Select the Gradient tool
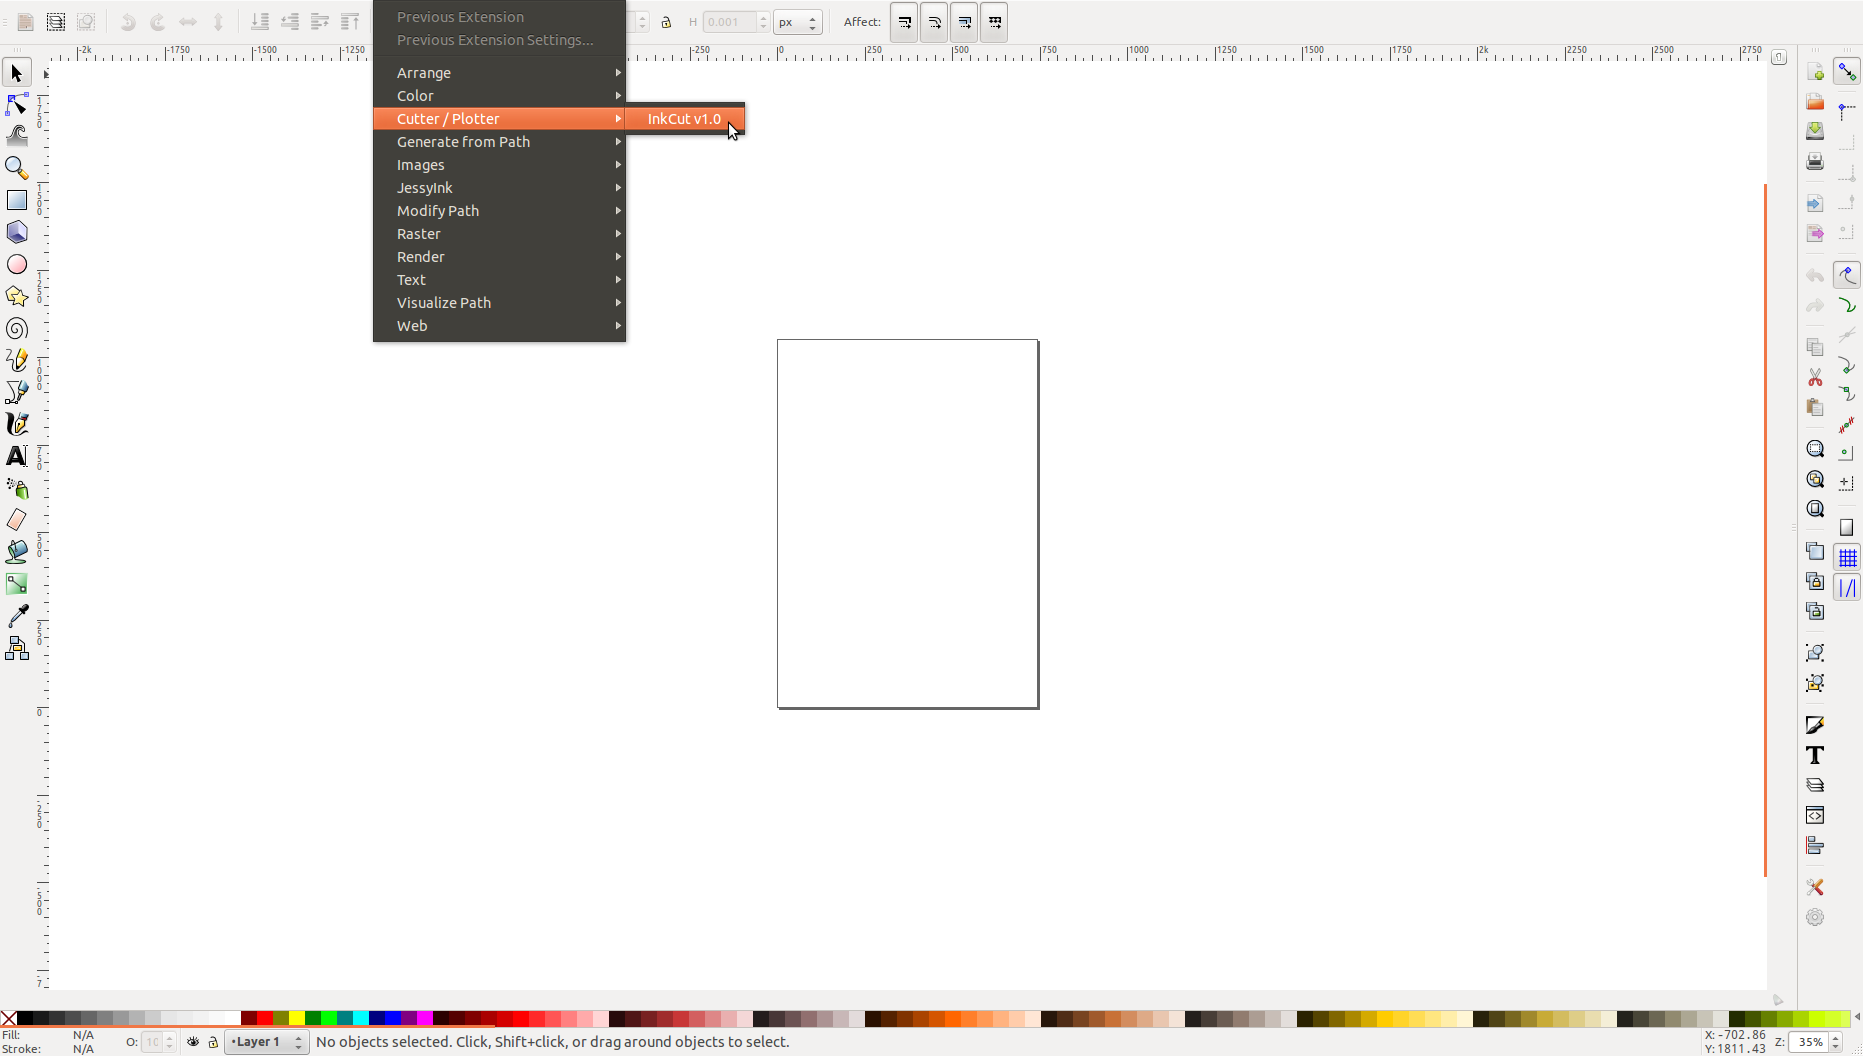This screenshot has width=1863, height=1056. [x=17, y=584]
